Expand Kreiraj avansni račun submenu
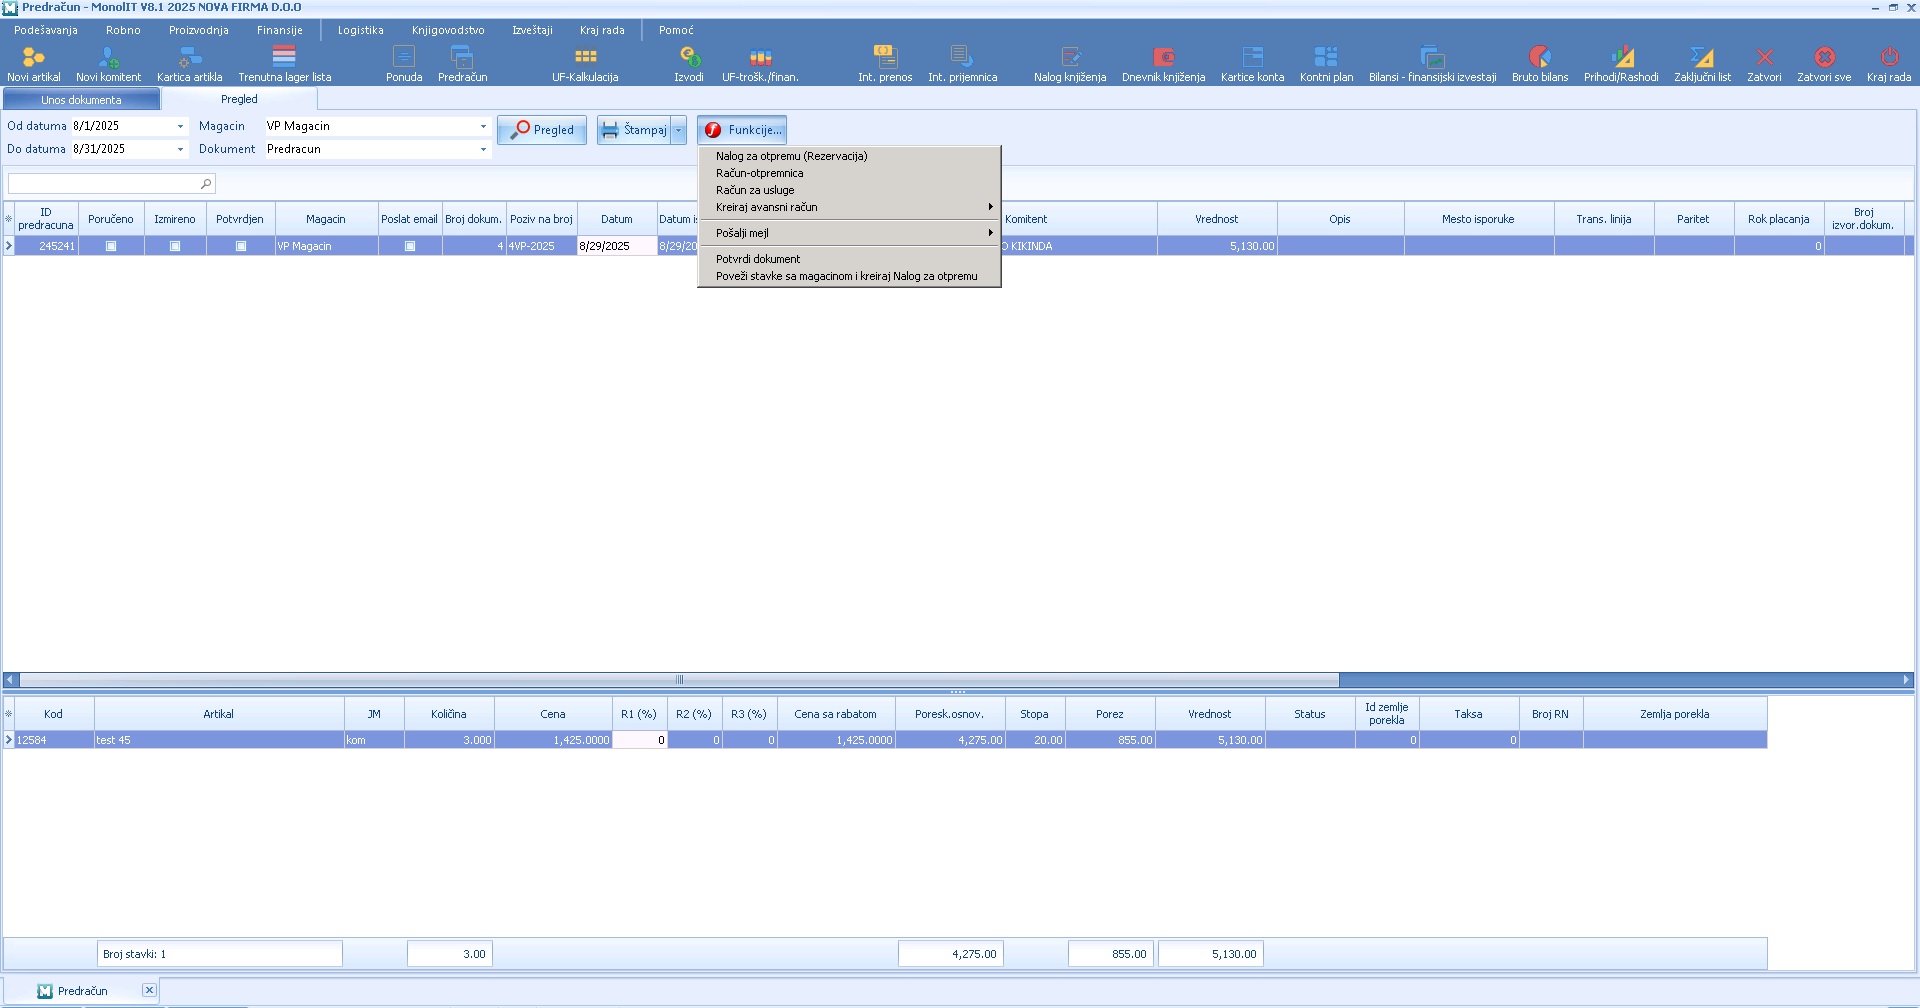 [849, 207]
